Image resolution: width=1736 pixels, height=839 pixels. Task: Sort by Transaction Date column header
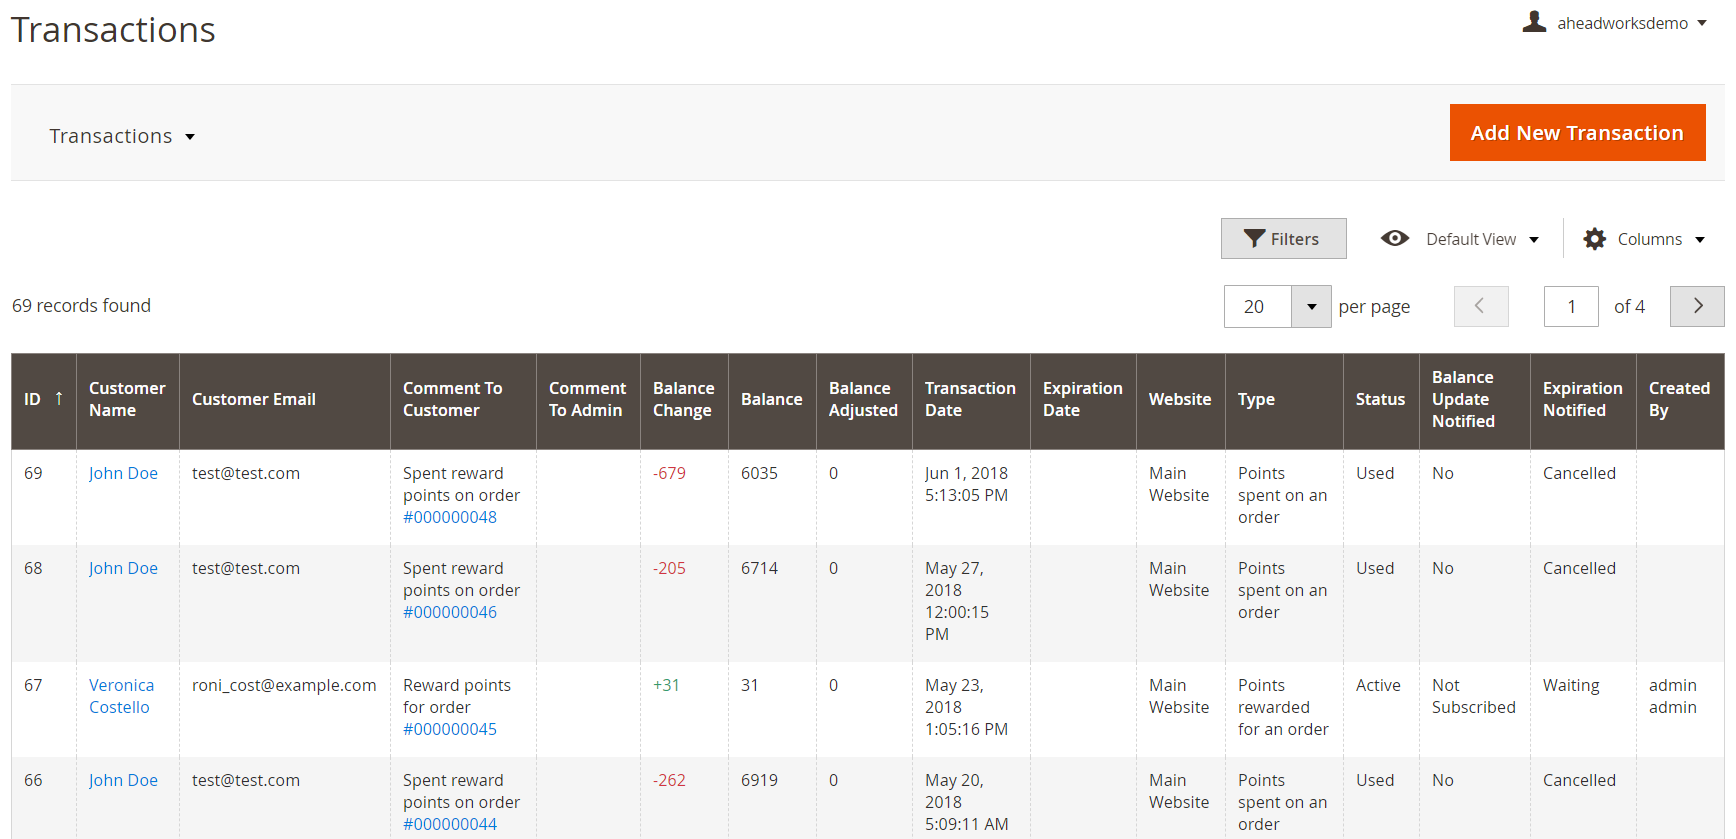click(x=969, y=399)
